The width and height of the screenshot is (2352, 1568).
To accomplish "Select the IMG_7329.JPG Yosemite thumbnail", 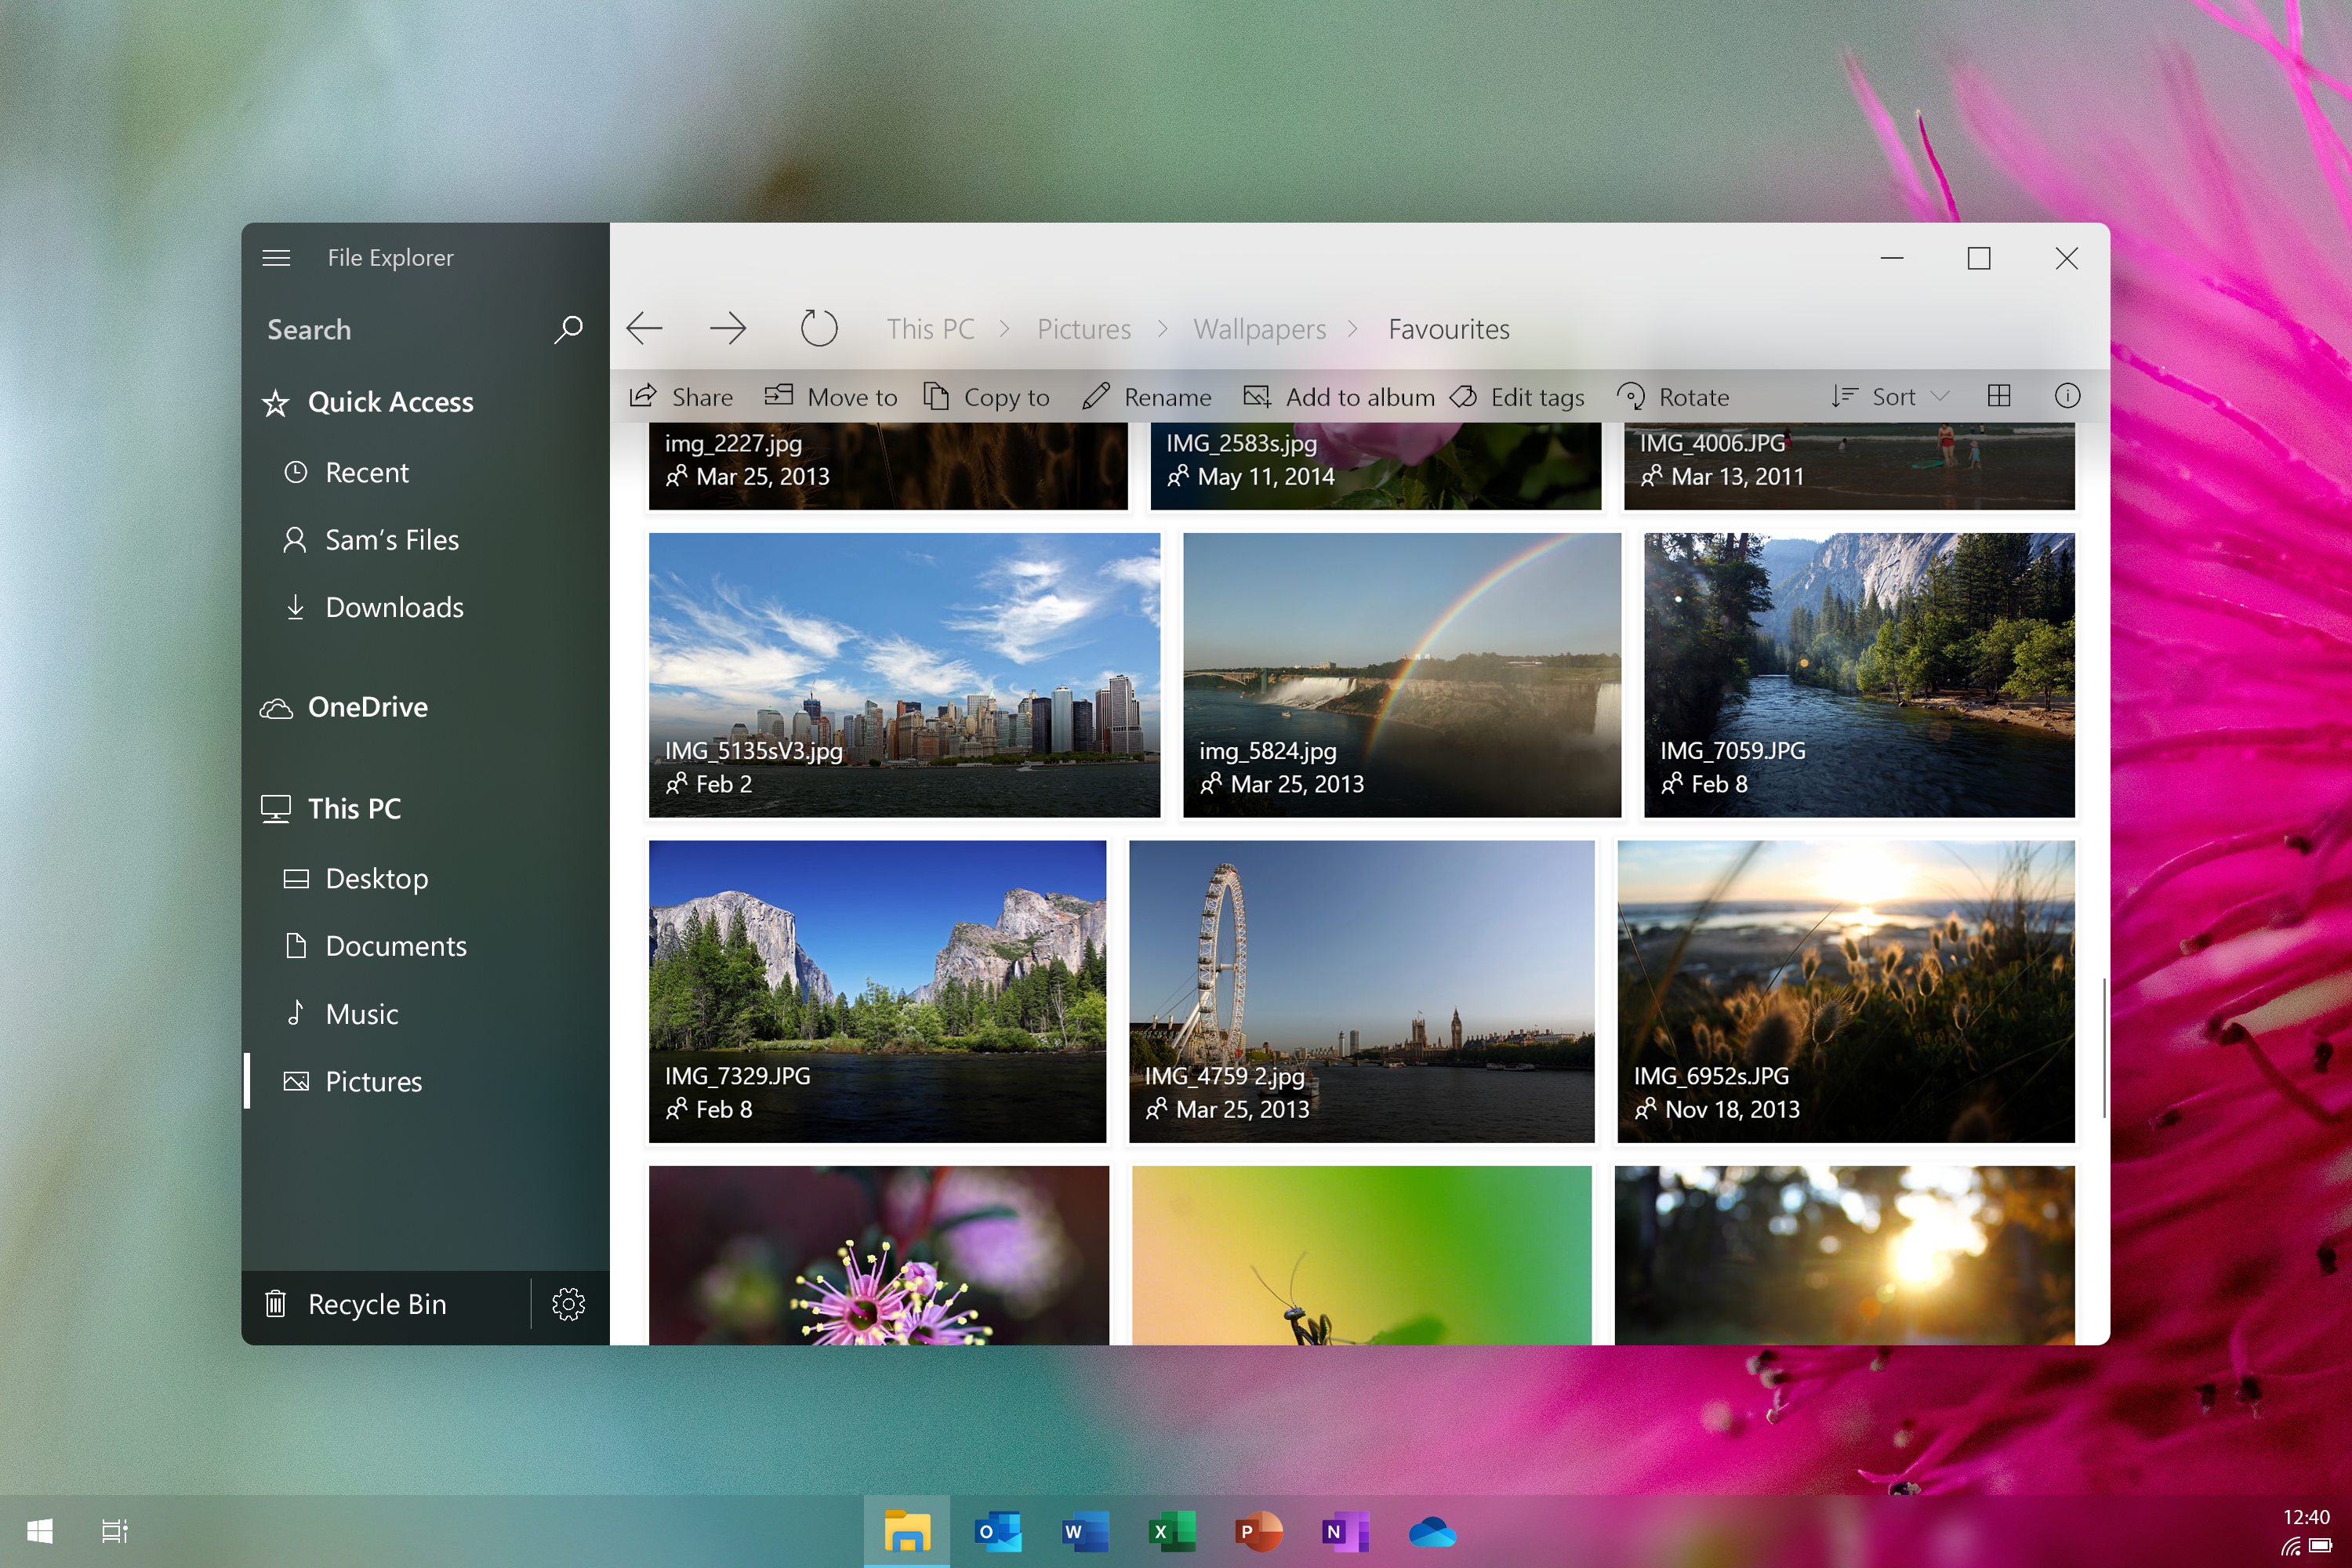I will tap(877, 991).
